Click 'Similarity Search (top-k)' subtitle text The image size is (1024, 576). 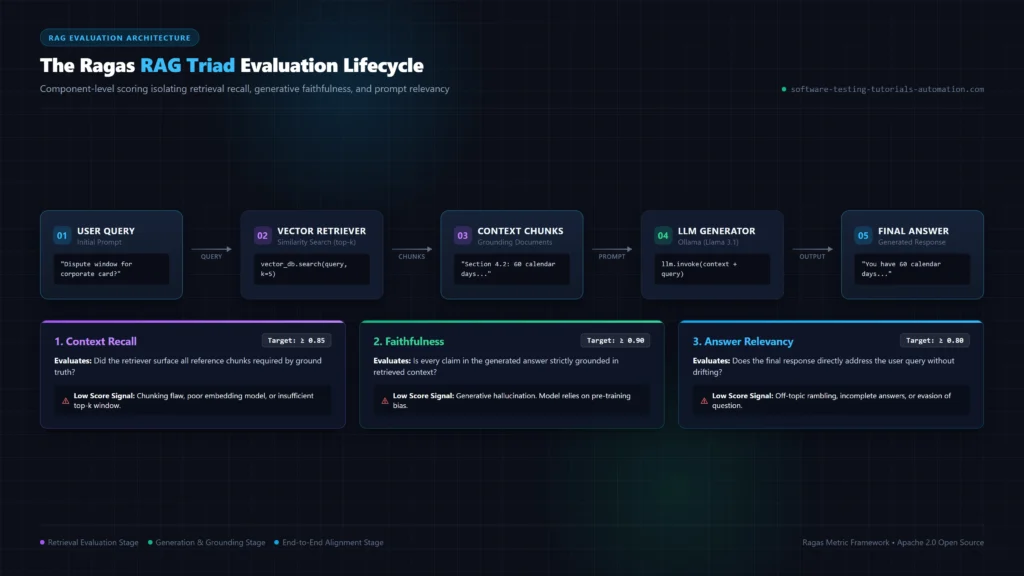[317, 242]
